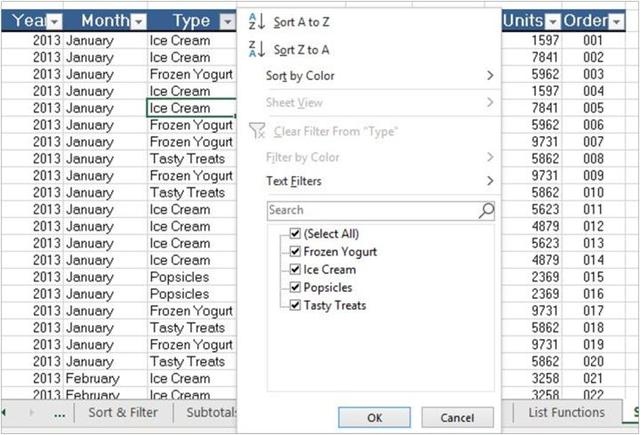Open the Year column filter arrow
Viewport: 640px width, 435px height.
pos(54,21)
